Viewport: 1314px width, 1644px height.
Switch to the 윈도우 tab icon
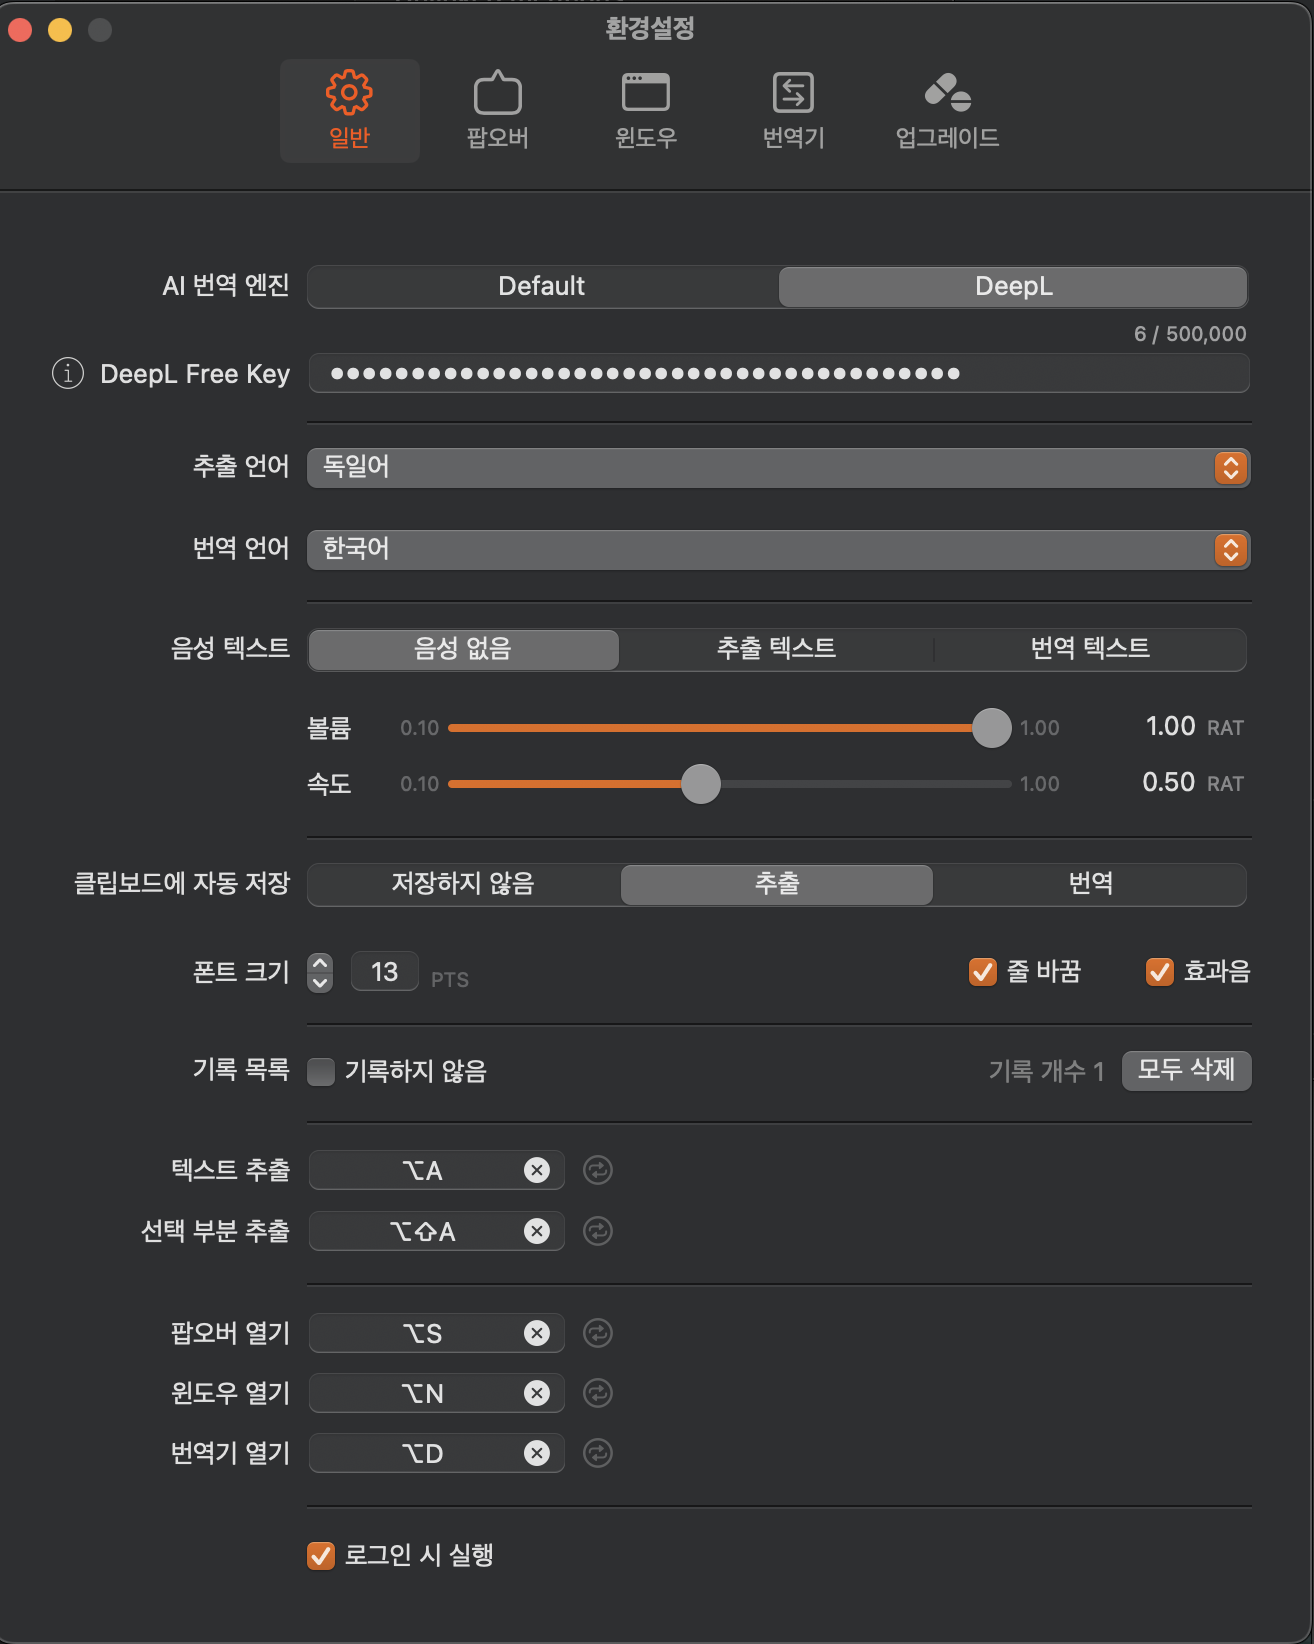tap(646, 92)
